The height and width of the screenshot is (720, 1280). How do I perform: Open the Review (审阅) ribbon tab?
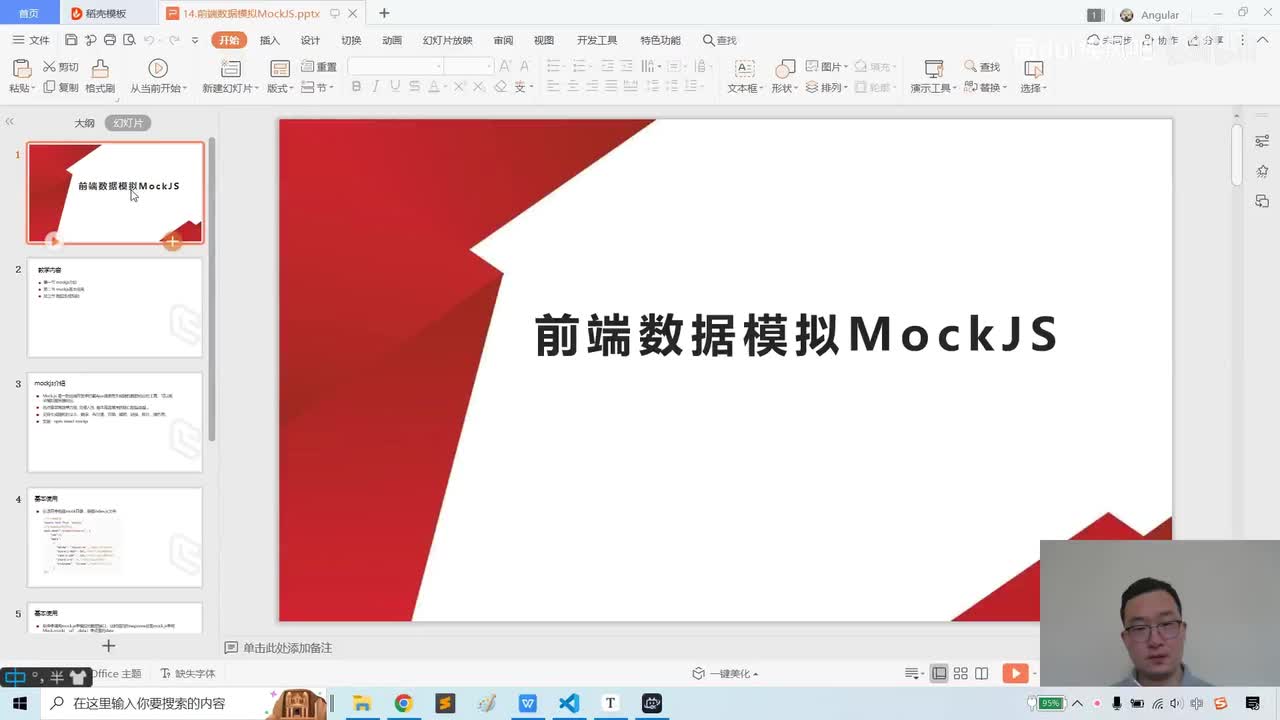click(x=503, y=40)
